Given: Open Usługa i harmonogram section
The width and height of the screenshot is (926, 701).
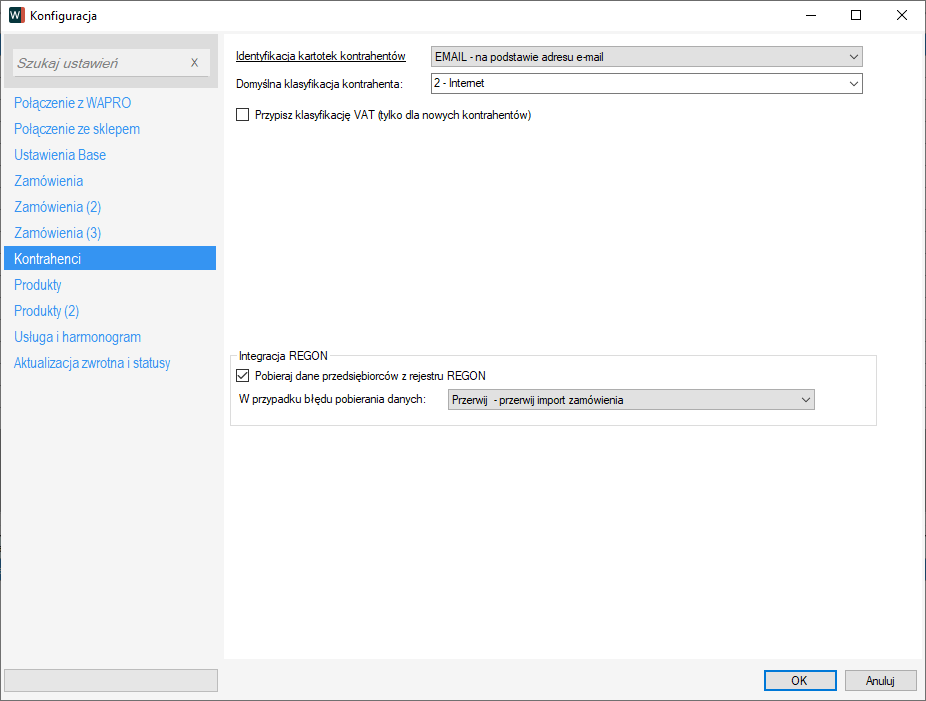Looking at the screenshot, I should coord(77,337).
